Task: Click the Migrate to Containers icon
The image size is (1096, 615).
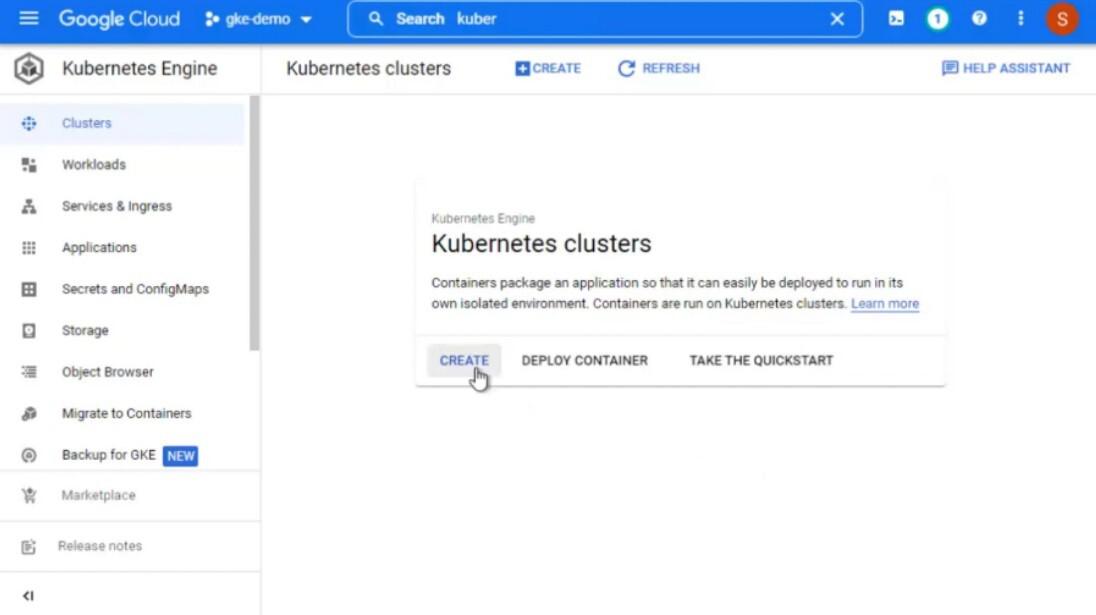Action: tap(29, 414)
